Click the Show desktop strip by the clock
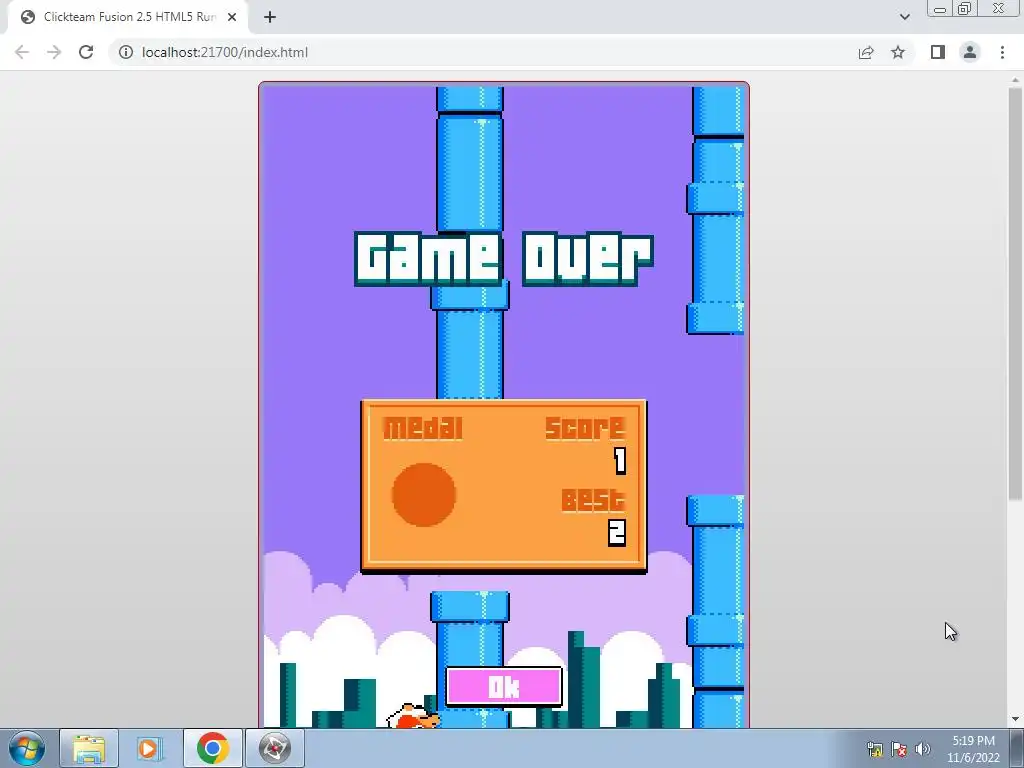Screen dimensions: 1024x768 point(1017,749)
